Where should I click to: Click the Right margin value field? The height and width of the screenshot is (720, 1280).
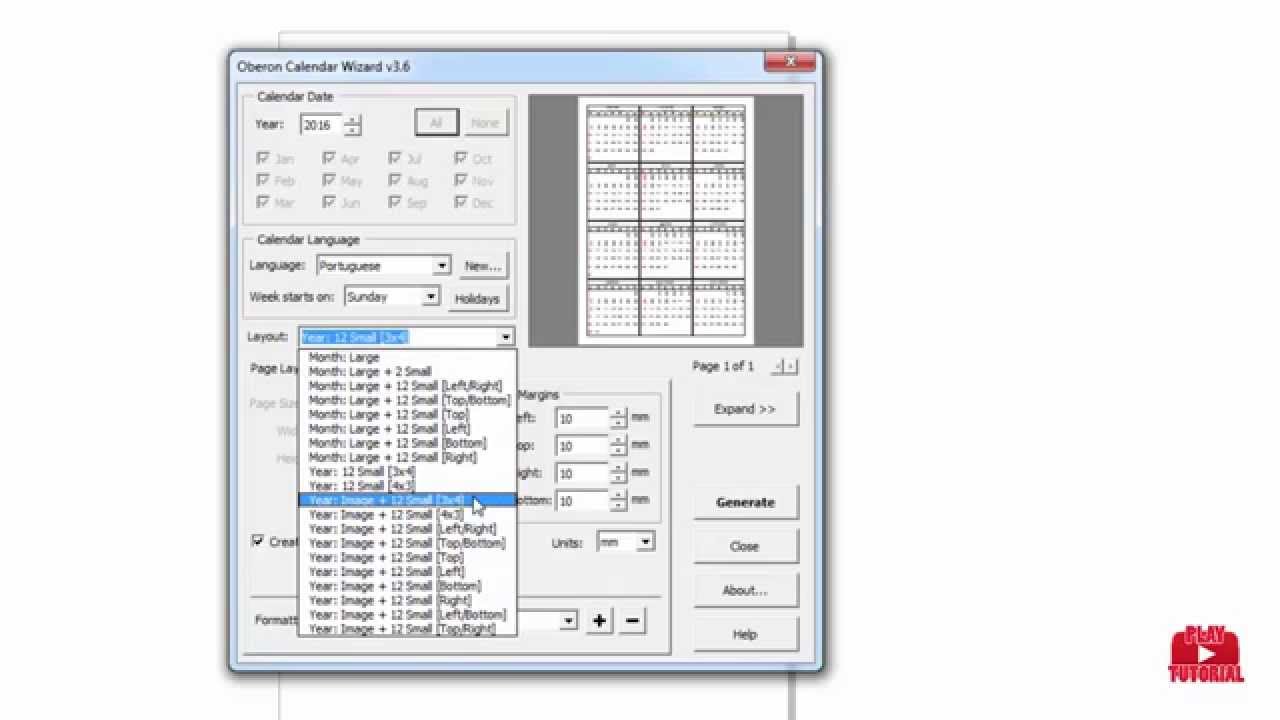pos(583,473)
